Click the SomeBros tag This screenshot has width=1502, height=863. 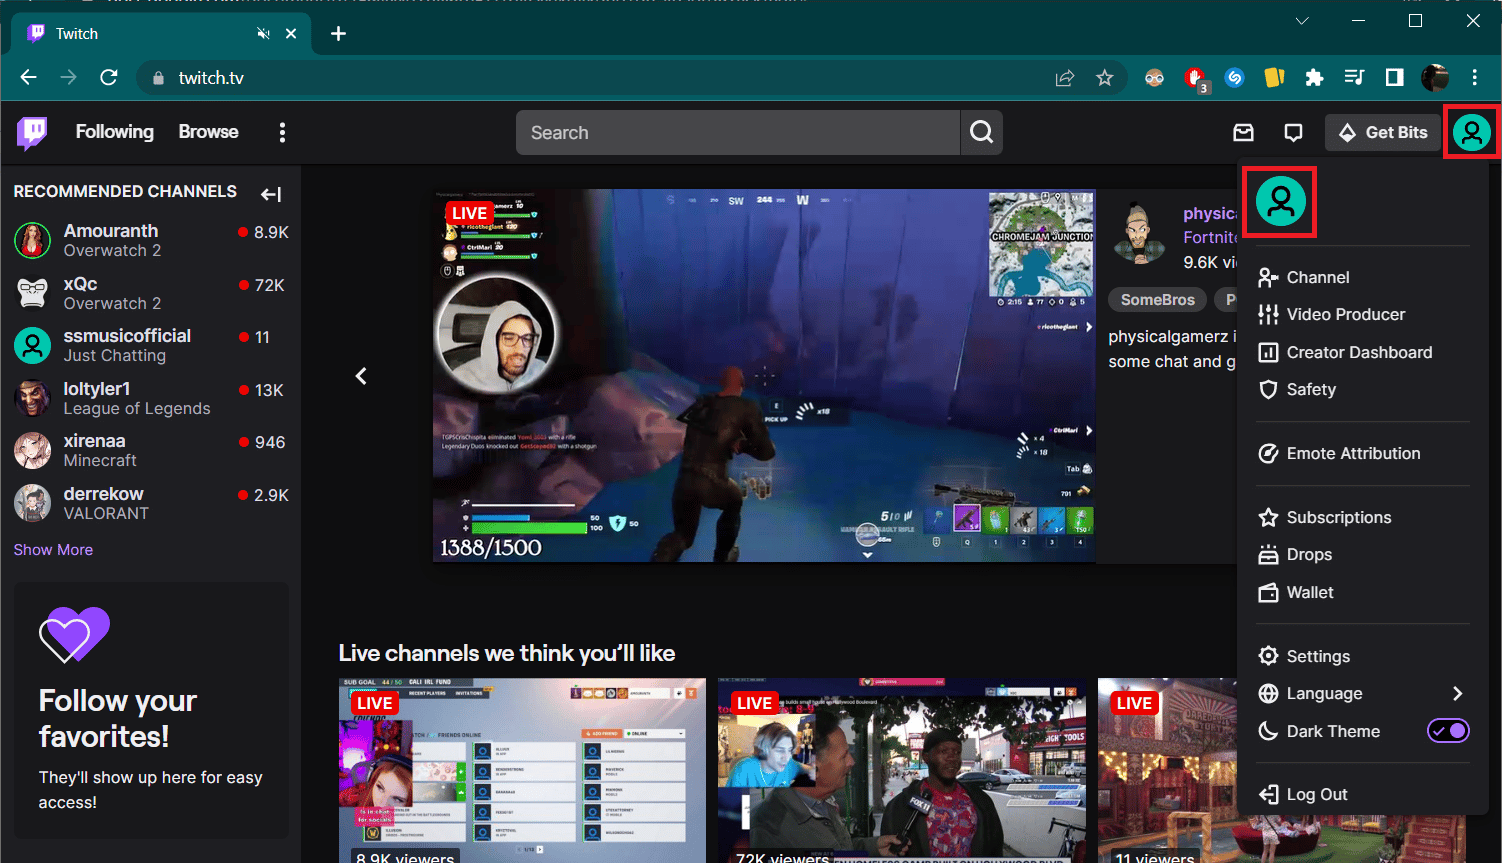click(1157, 300)
